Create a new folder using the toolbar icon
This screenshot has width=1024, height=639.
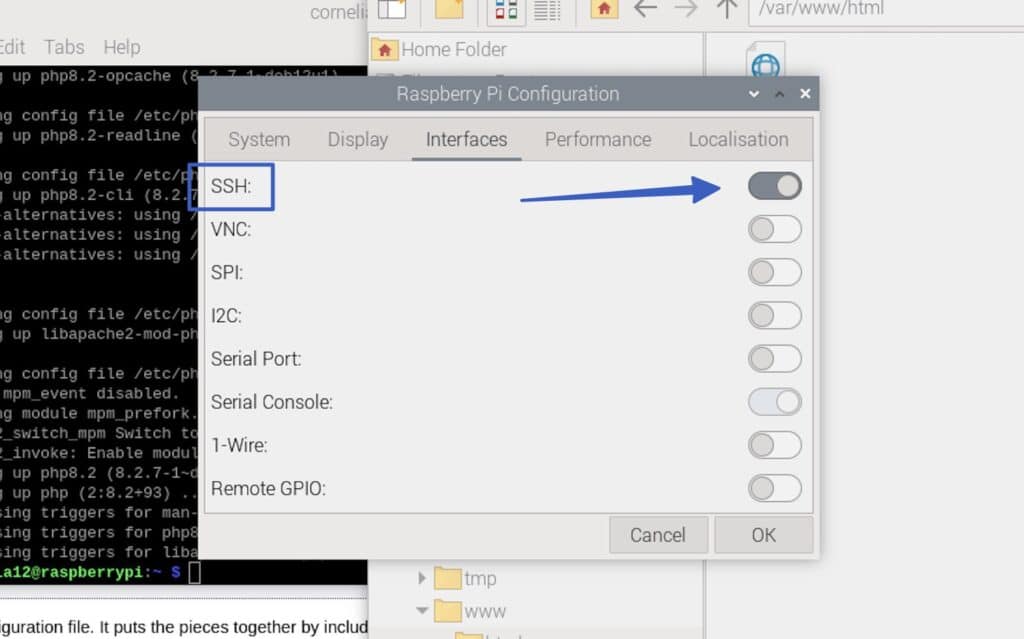(x=449, y=12)
